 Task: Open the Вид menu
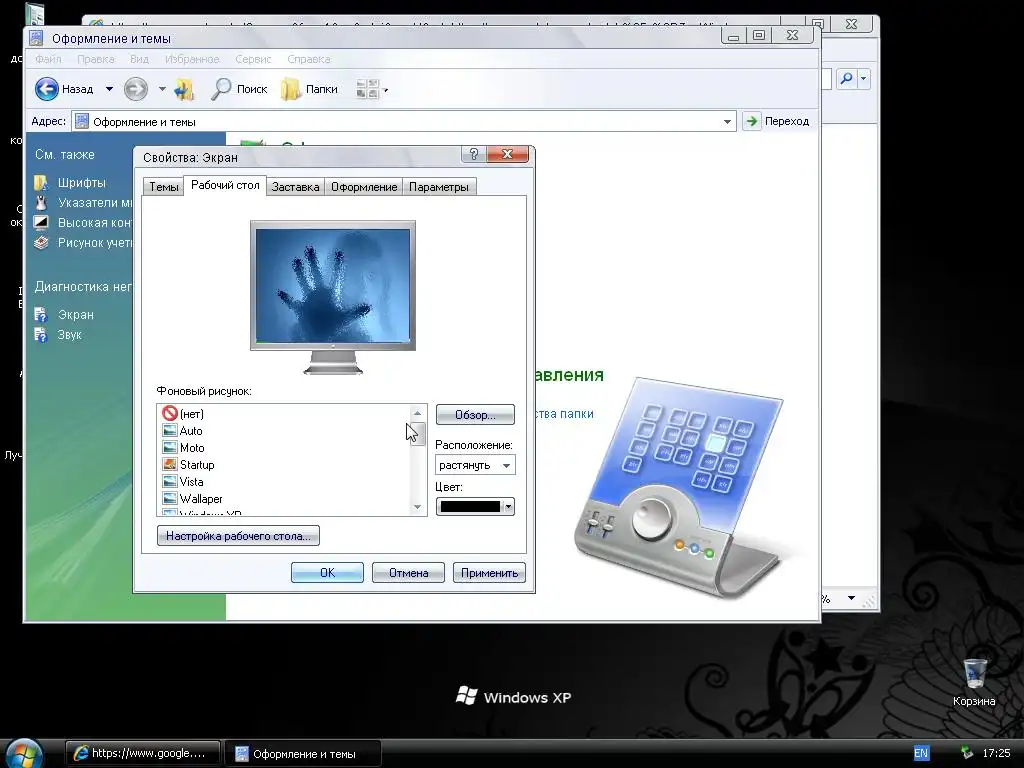pos(139,59)
